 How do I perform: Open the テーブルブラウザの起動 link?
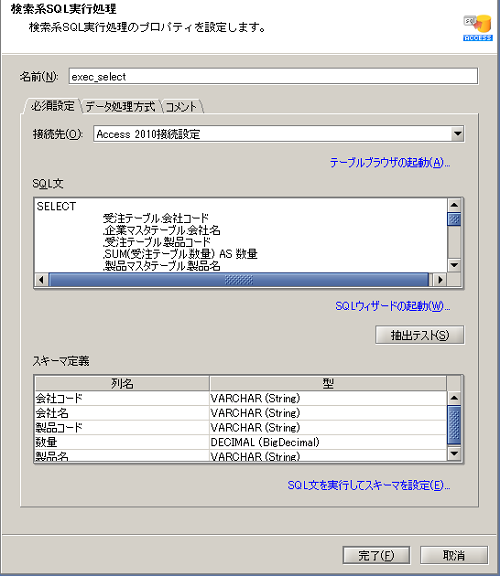pyautogui.click(x=390, y=162)
